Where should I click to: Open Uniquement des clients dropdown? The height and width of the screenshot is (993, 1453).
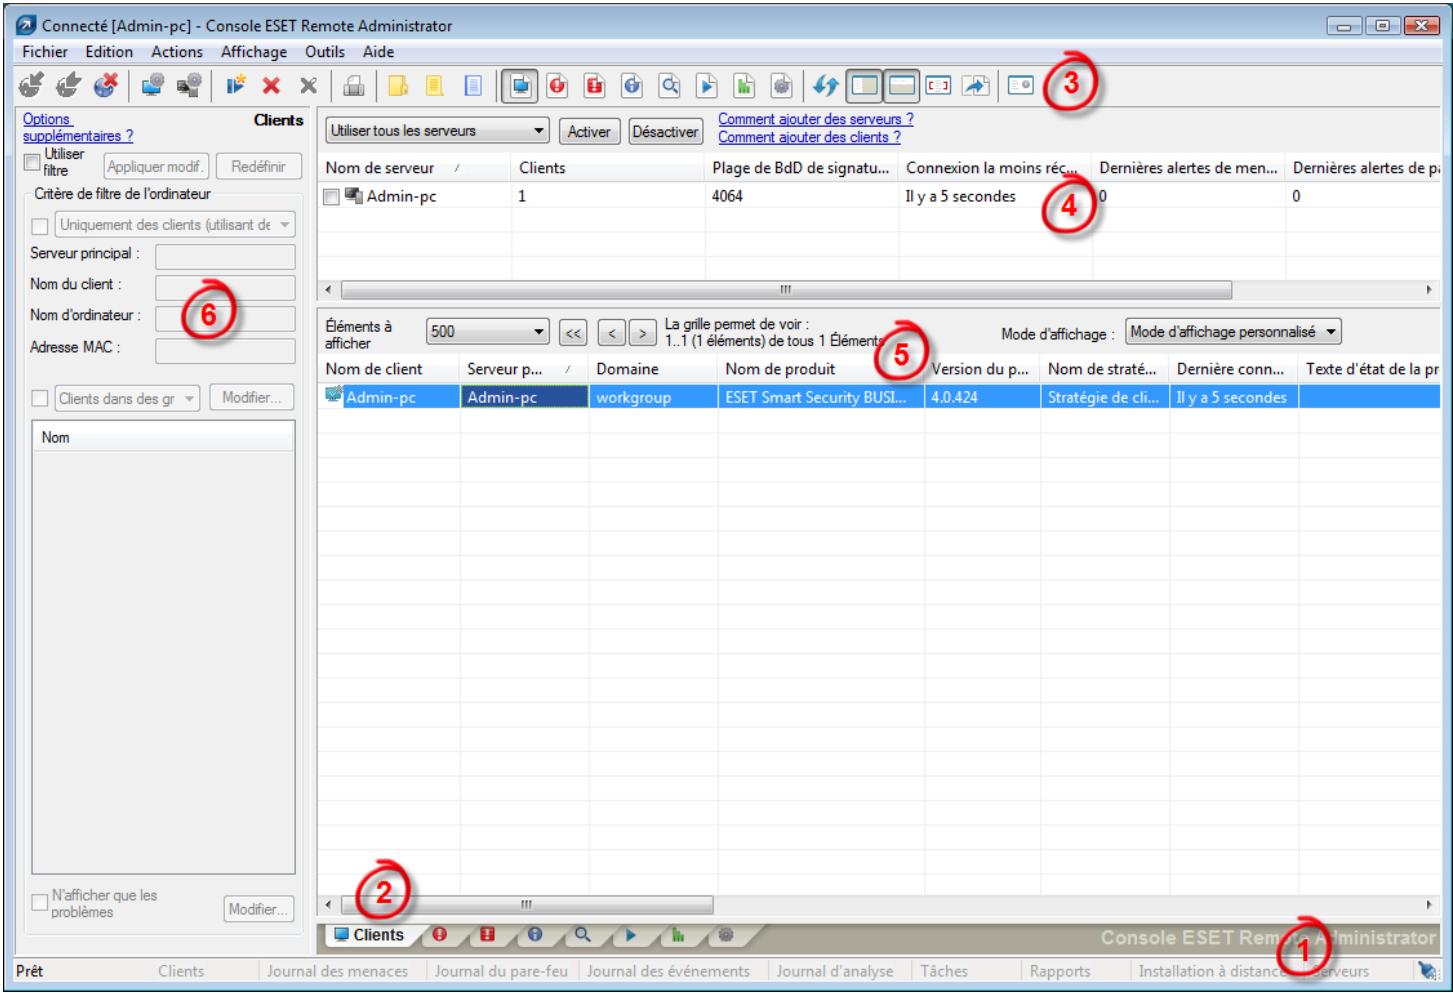(175, 225)
